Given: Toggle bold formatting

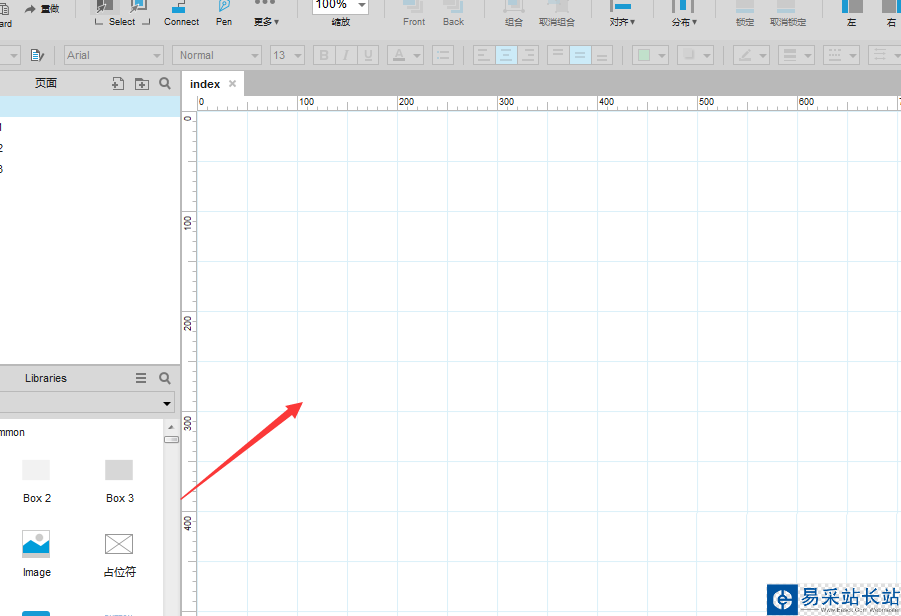Looking at the screenshot, I should point(324,55).
